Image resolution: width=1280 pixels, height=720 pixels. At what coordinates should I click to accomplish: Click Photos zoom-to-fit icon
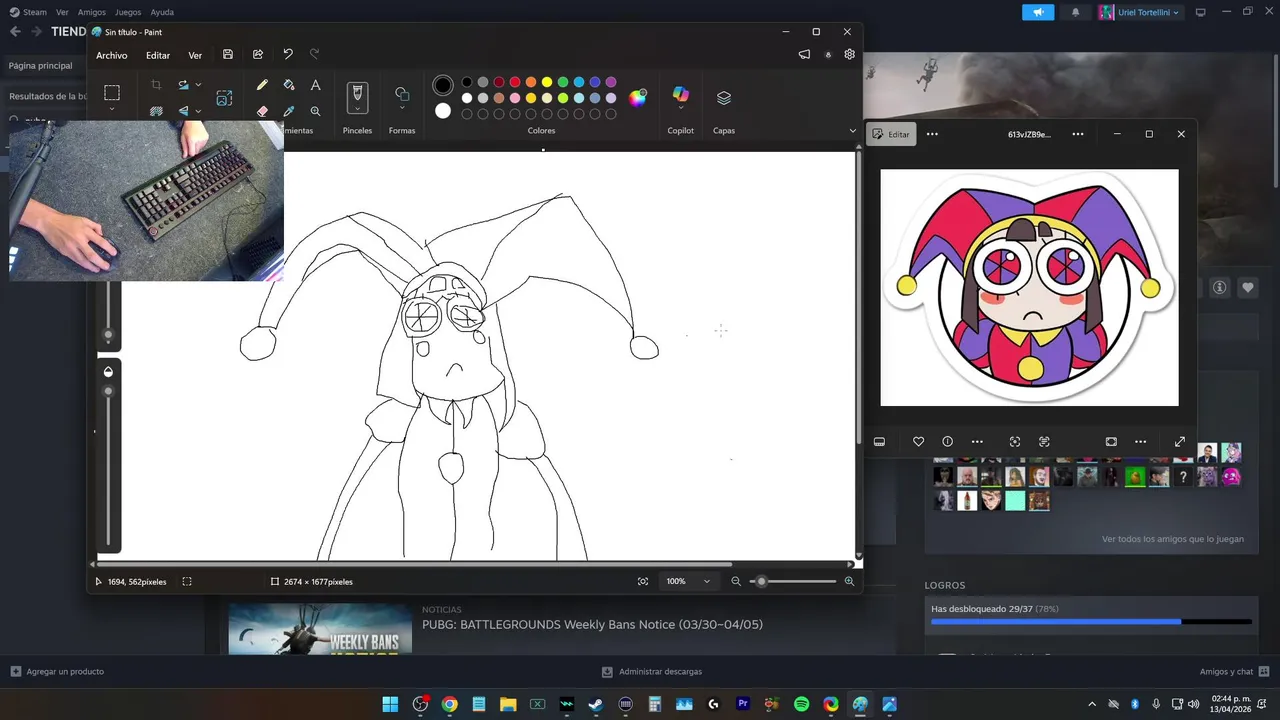(x=1111, y=441)
